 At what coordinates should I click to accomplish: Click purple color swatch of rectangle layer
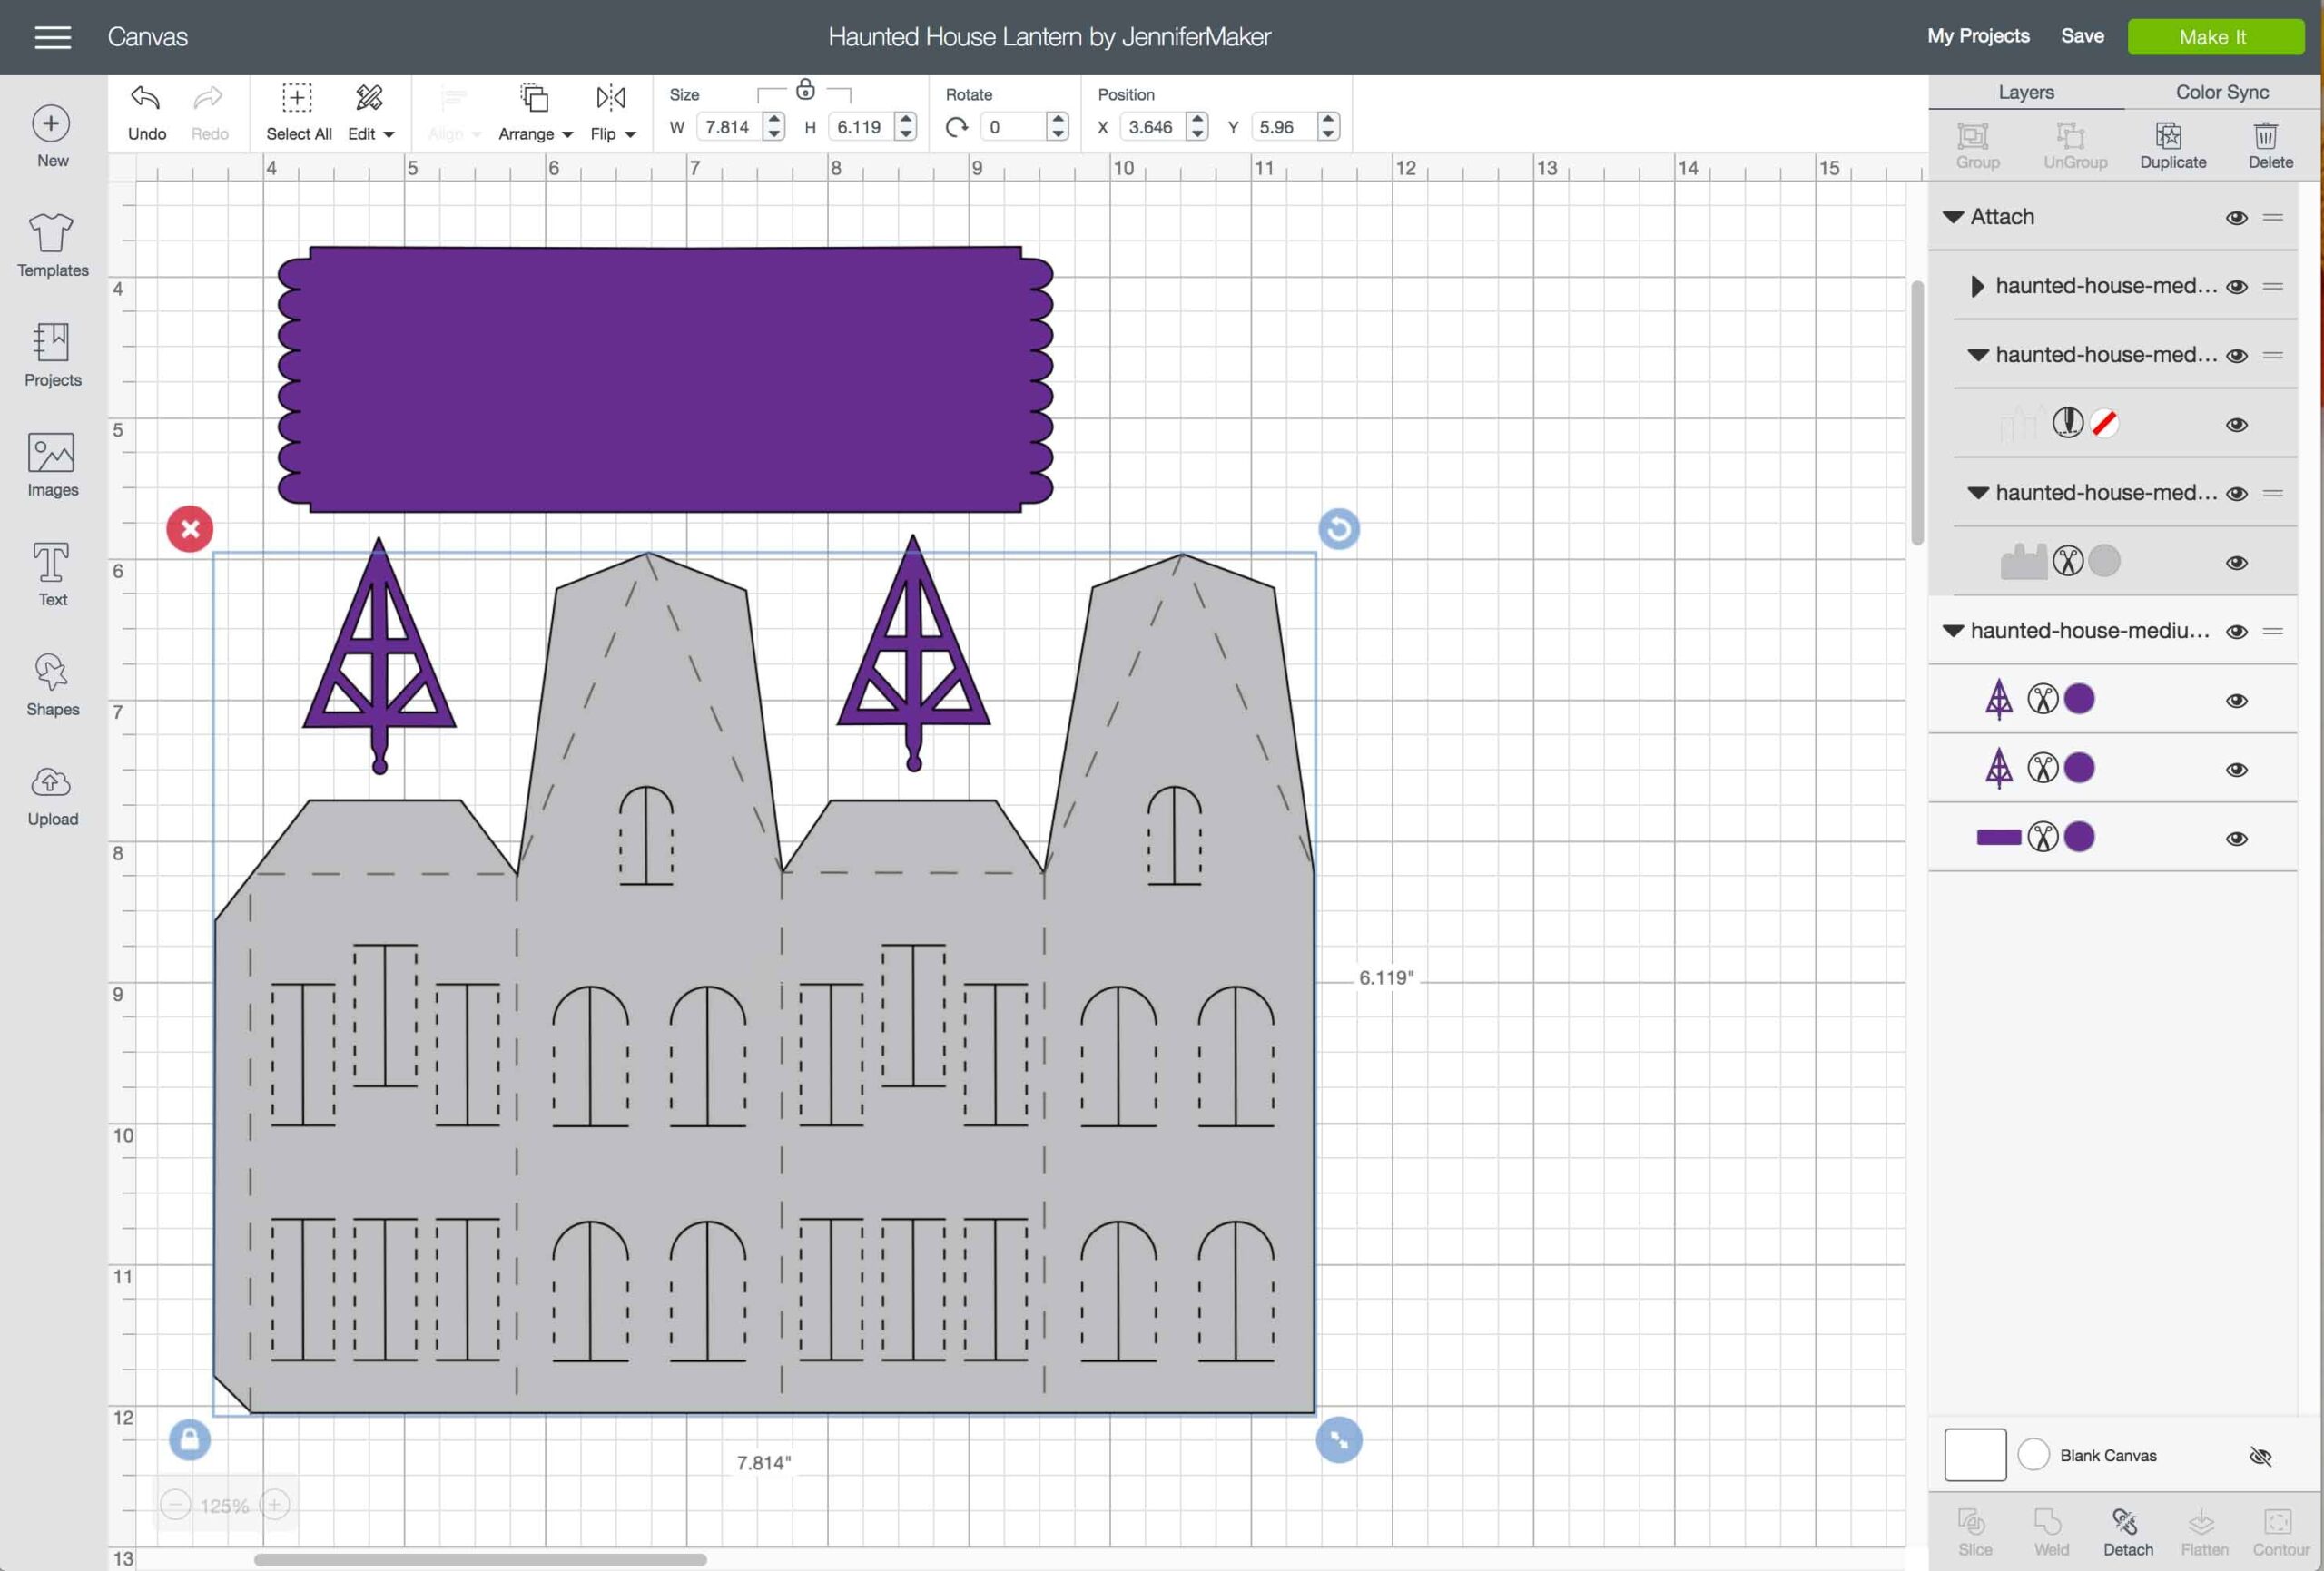pos(2079,837)
